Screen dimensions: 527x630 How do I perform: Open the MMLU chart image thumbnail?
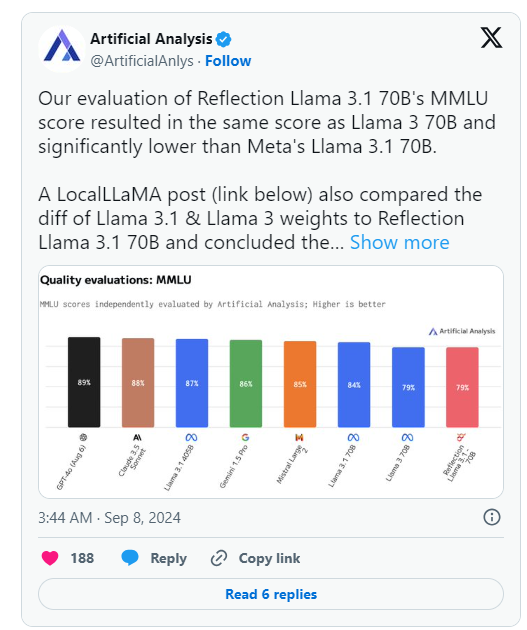[x=271, y=382]
